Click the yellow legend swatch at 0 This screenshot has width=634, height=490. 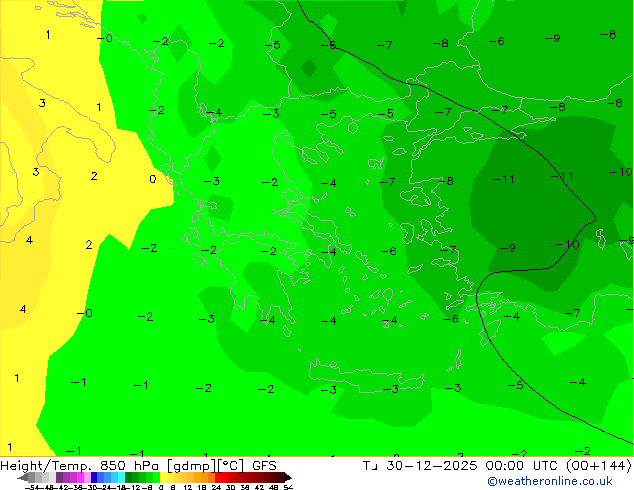[x=164, y=477]
